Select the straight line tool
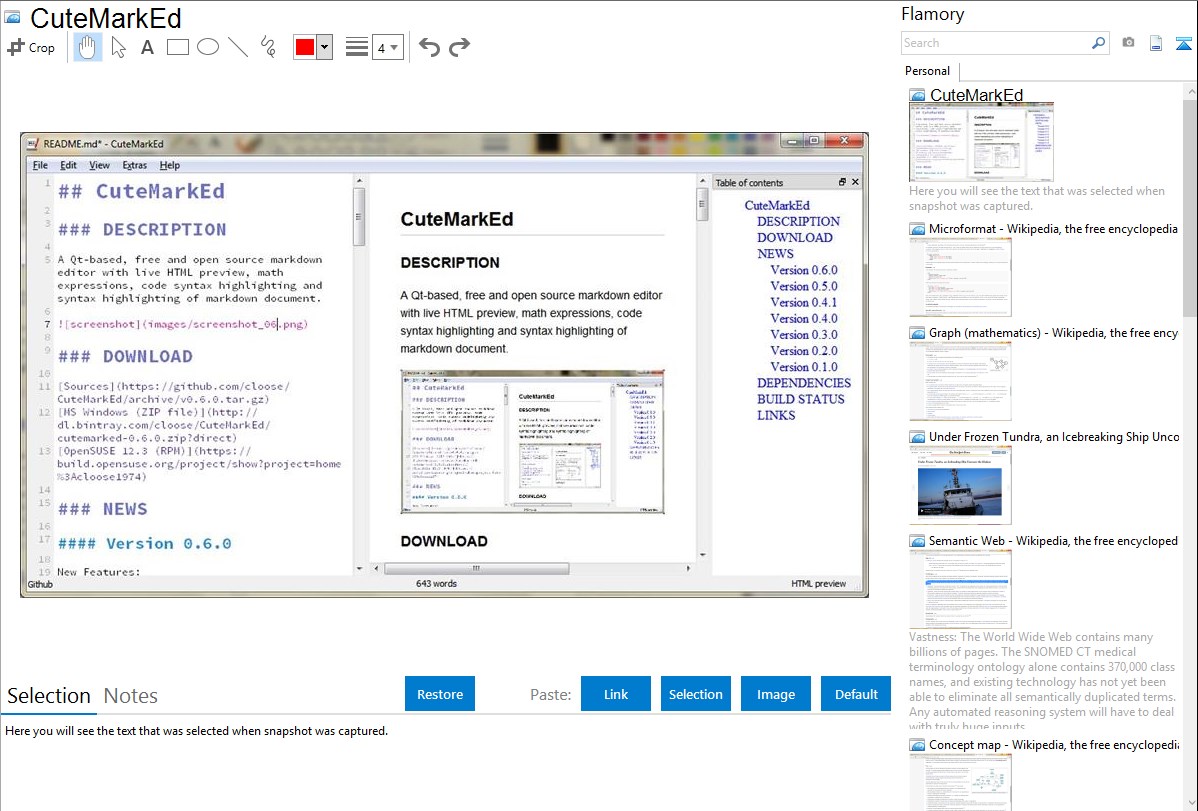Viewport: 1198px width, 811px height. point(238,47)
